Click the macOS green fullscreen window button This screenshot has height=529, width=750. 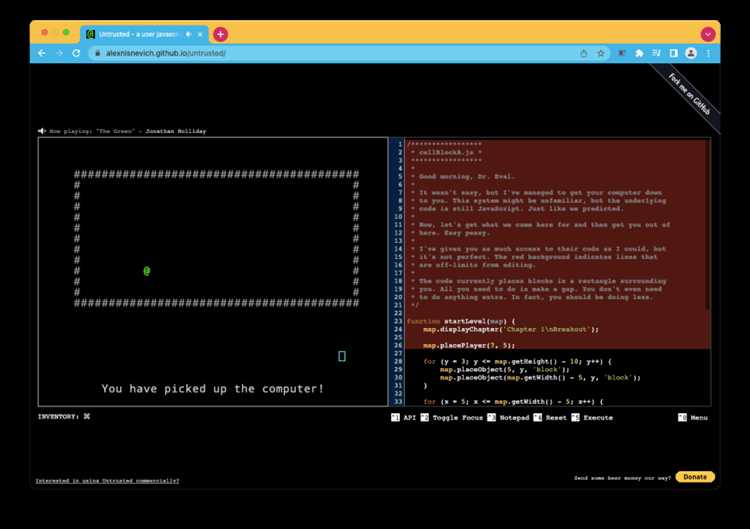click(x=66, y=33)
